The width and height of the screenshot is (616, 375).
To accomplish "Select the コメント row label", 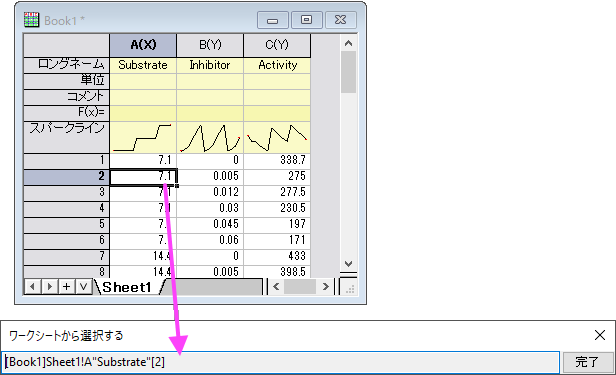I will pos(66,97).
